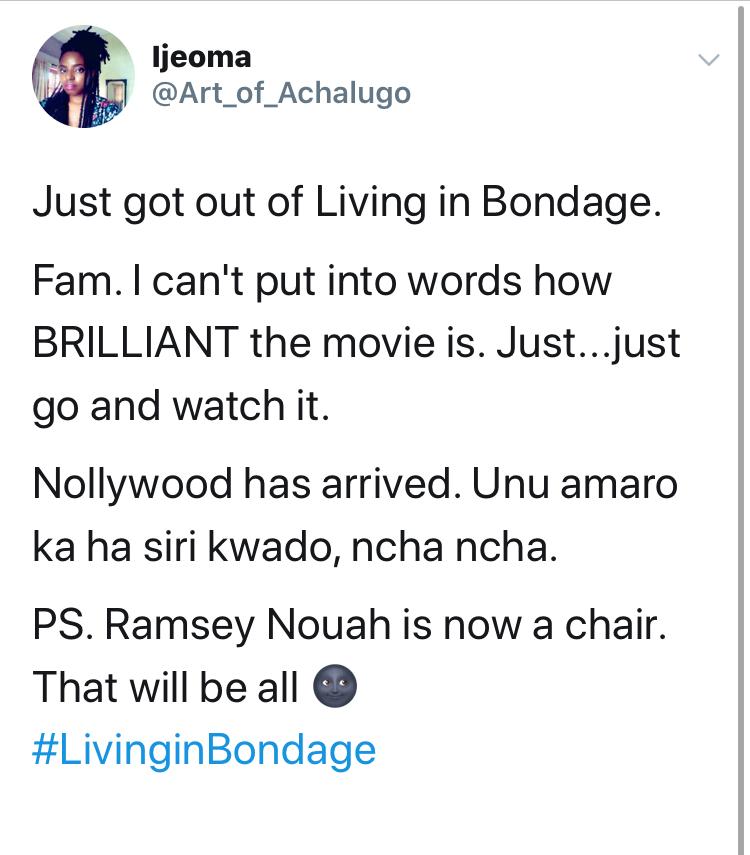Click Ijeoma's profile avatar photo
The width and height of the screenshot is (750, 855).
[83, 77]
